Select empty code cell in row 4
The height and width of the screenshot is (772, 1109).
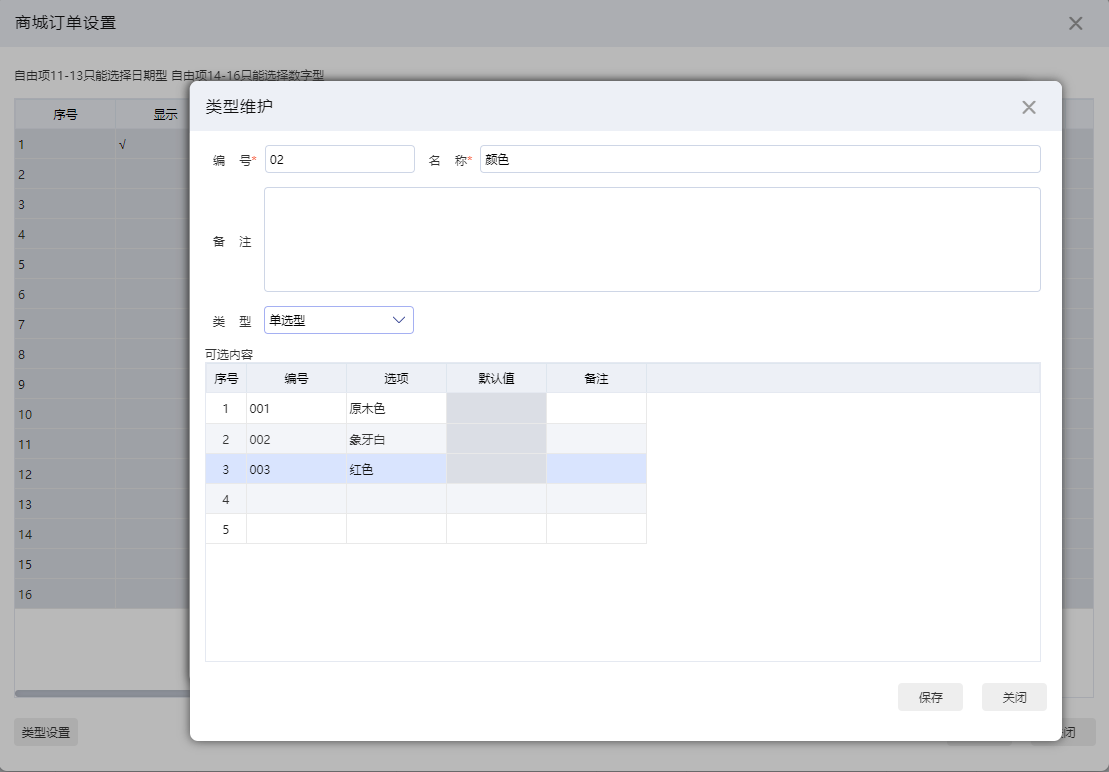click(296, 499)
